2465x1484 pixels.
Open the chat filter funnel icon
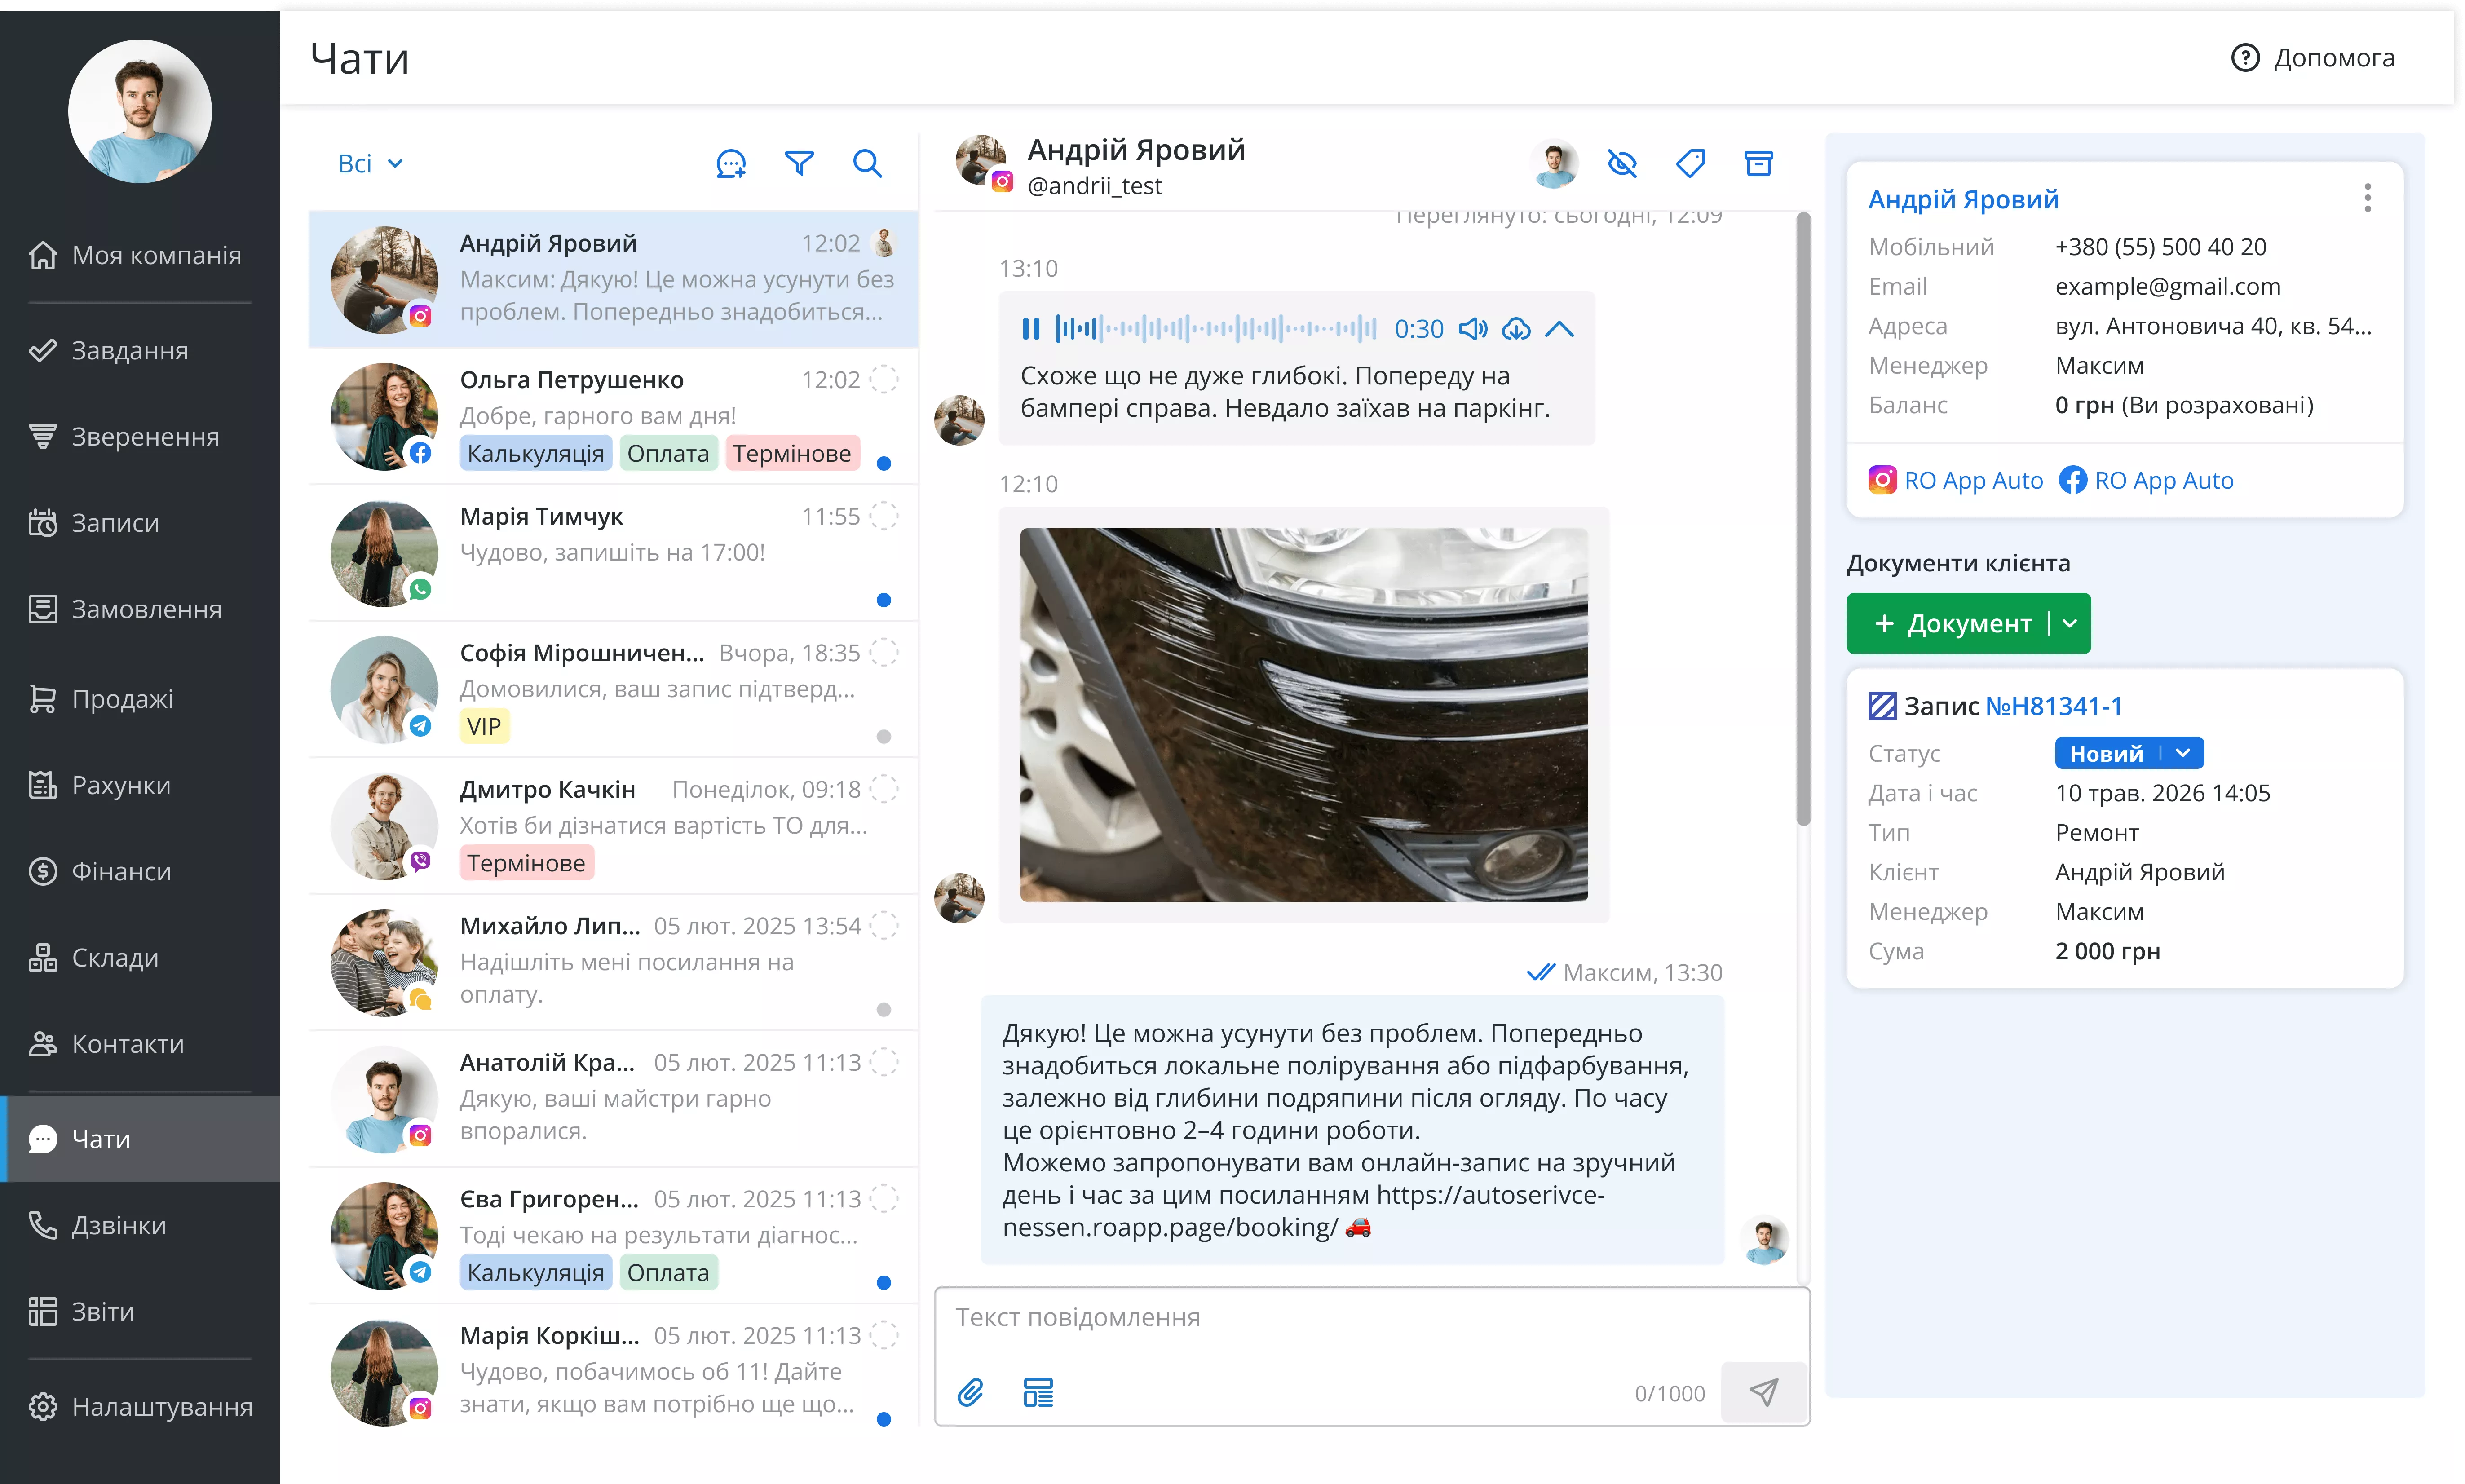coord(799,164)
